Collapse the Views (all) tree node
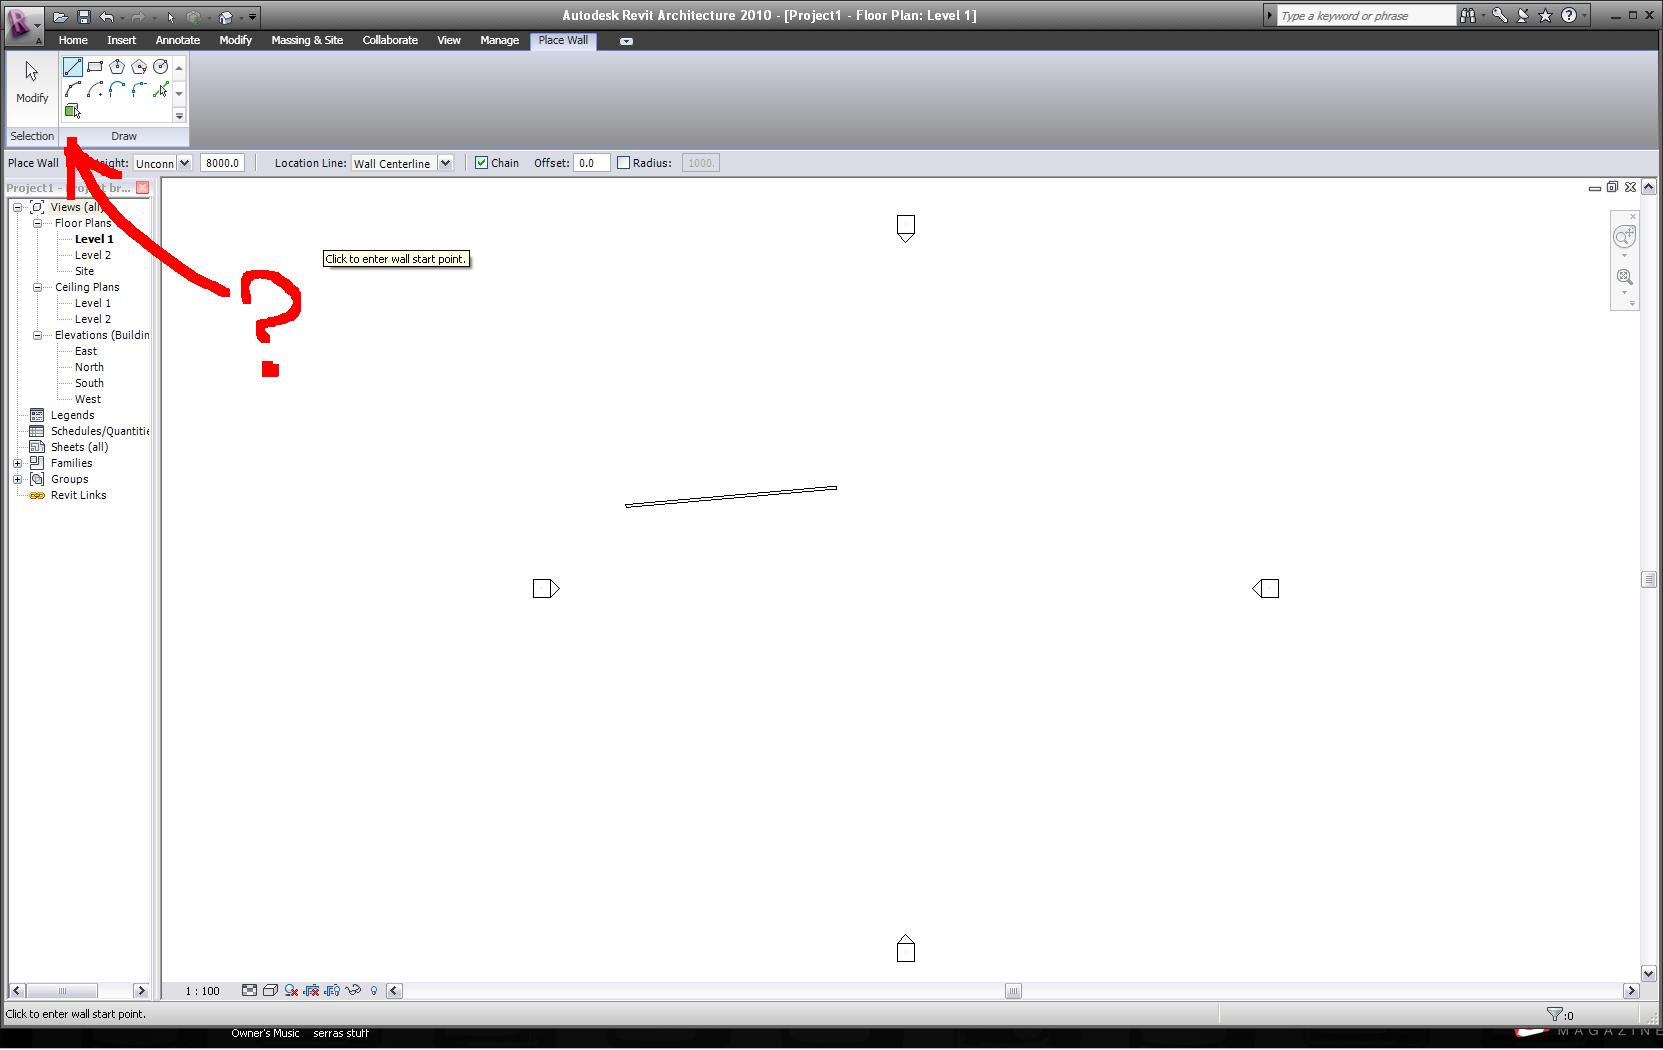Screen dimensions: 1663x1050 18,207
